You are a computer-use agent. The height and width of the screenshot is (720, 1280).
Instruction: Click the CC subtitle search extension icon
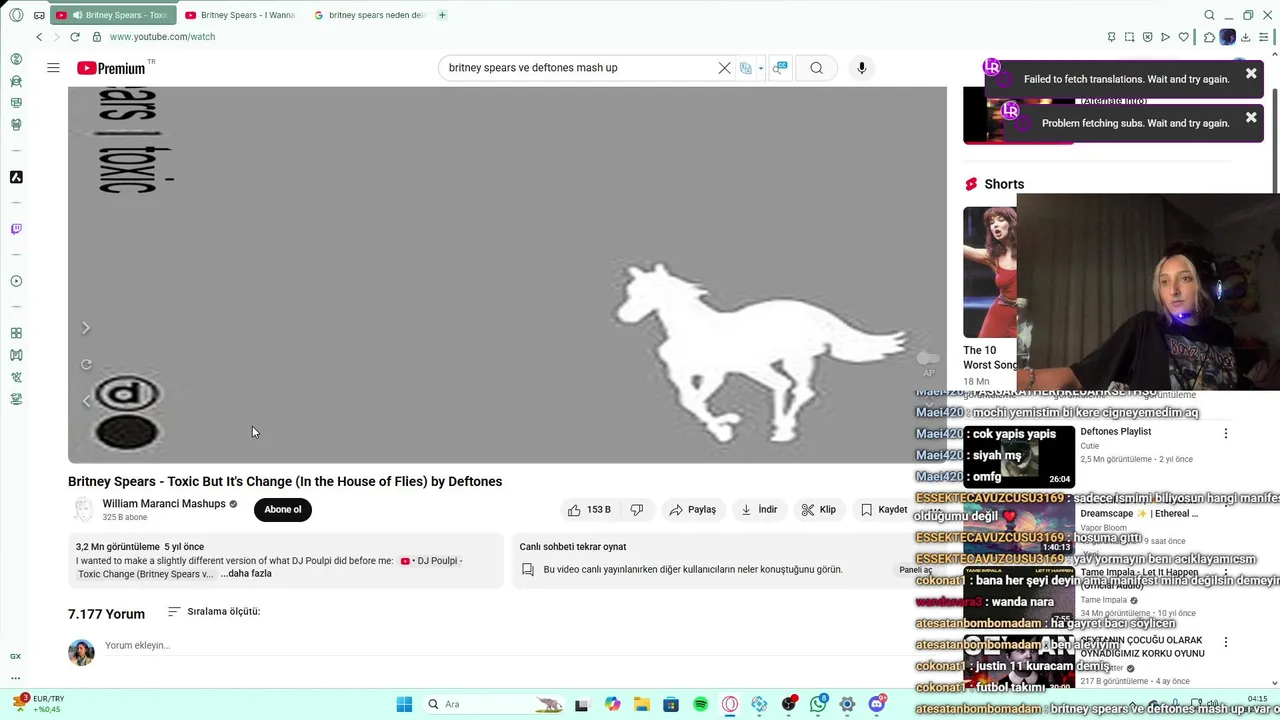point(780,68)
